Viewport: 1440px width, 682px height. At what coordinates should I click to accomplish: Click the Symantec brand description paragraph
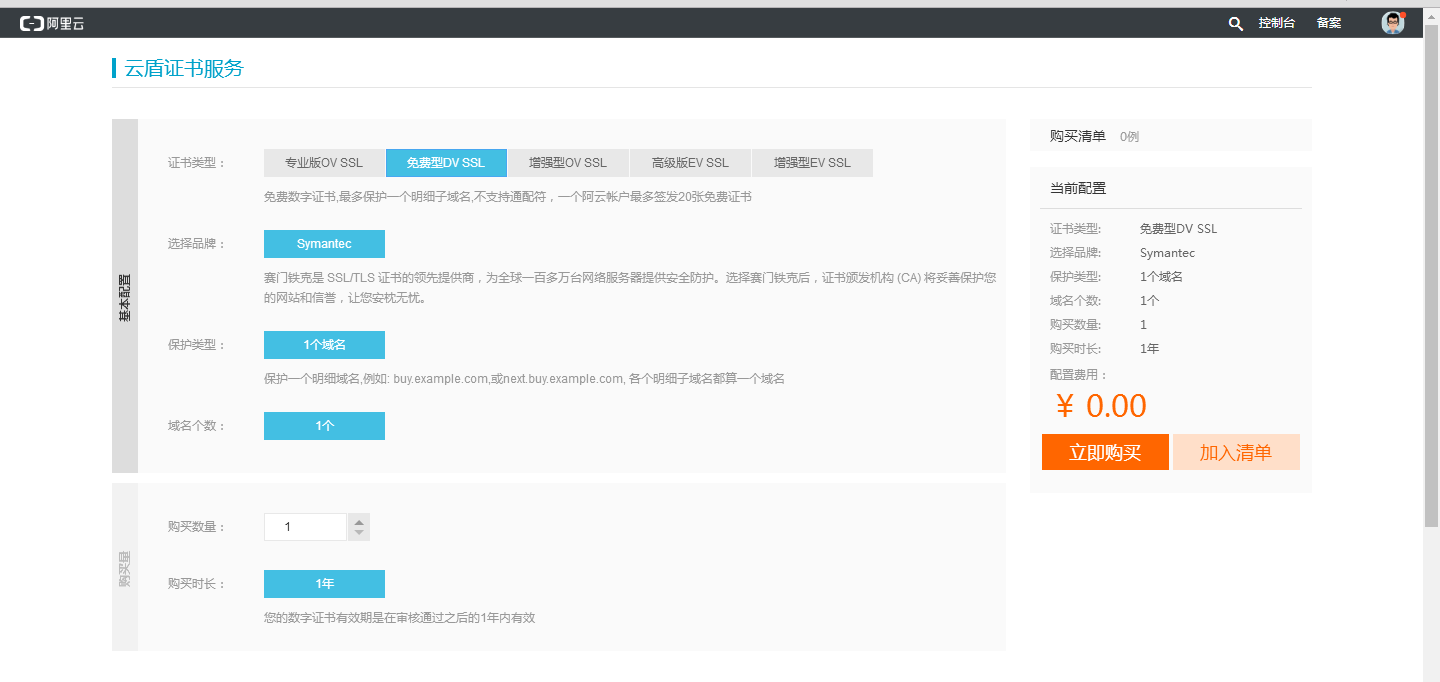[x=630, y=287]
